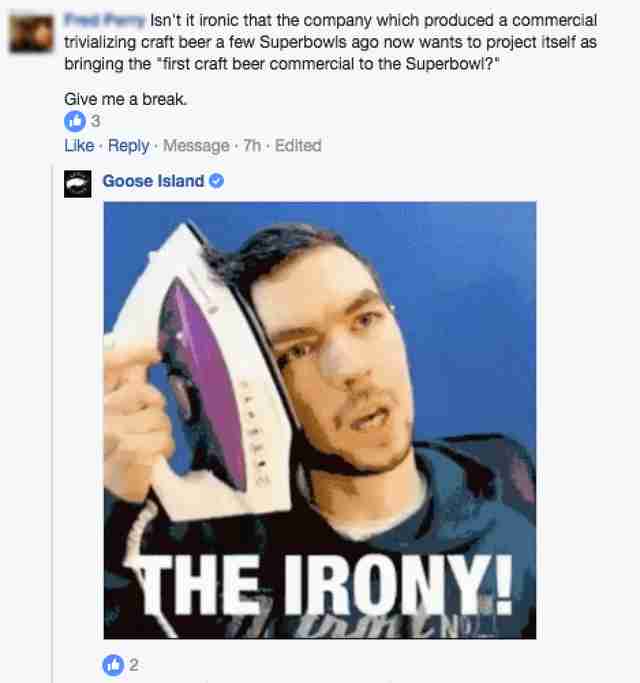View who reacted by clicking count 2

click(134, 665)
